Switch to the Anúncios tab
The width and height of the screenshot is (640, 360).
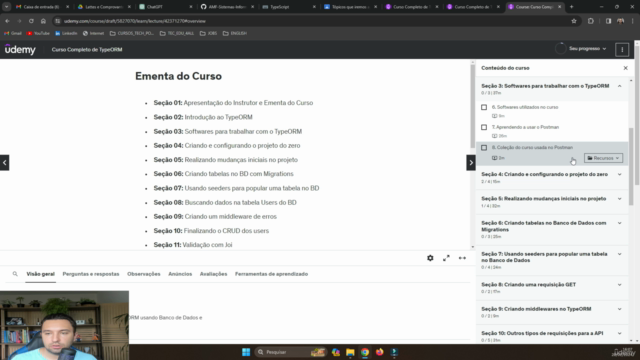pyautogui.click(x=180, y=274)
